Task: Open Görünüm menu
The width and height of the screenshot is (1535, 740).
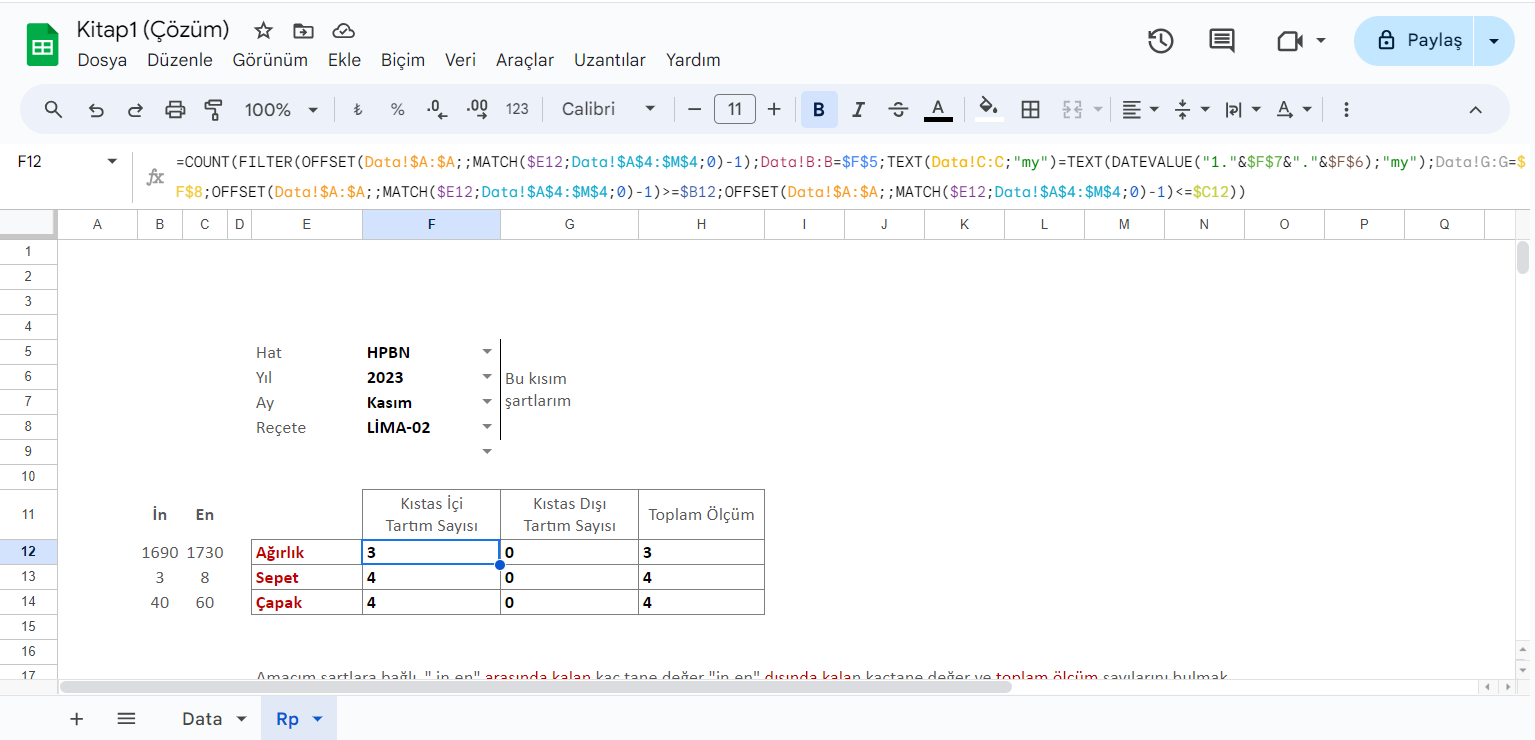Action: click(270, 60)
